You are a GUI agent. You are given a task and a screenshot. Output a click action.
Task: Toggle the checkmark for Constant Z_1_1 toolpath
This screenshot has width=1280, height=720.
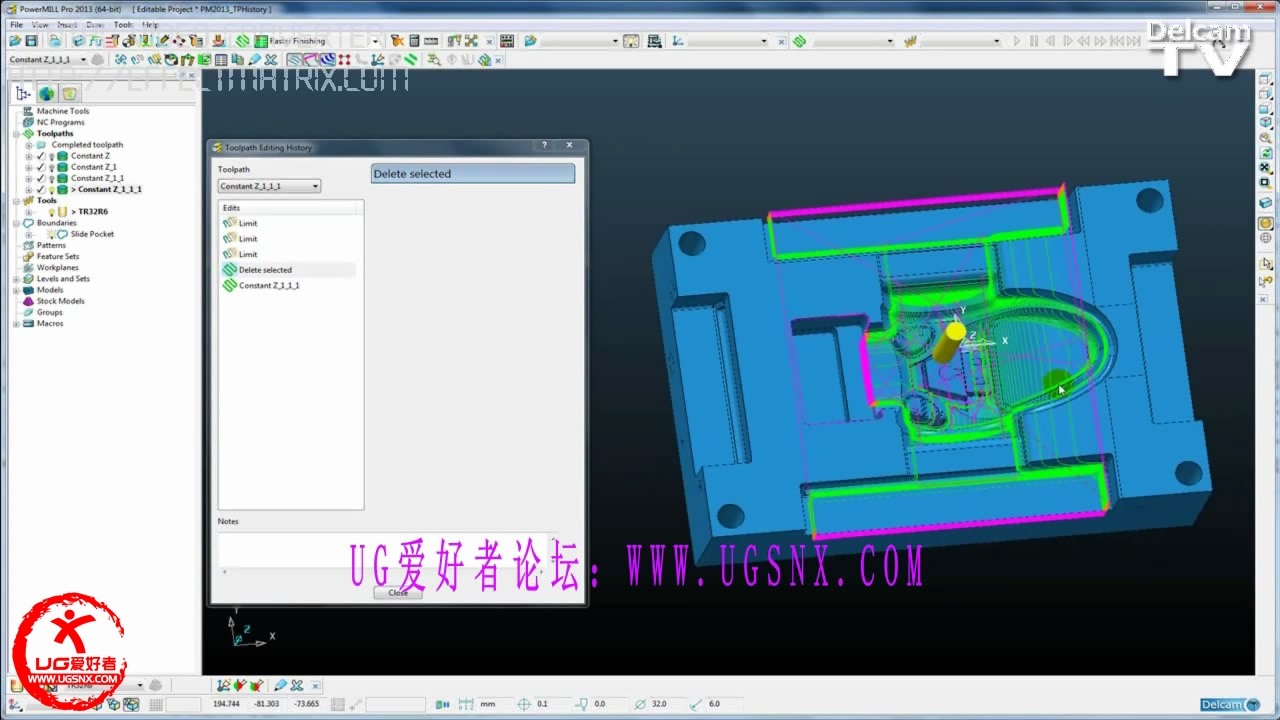[x=40, y=178]
